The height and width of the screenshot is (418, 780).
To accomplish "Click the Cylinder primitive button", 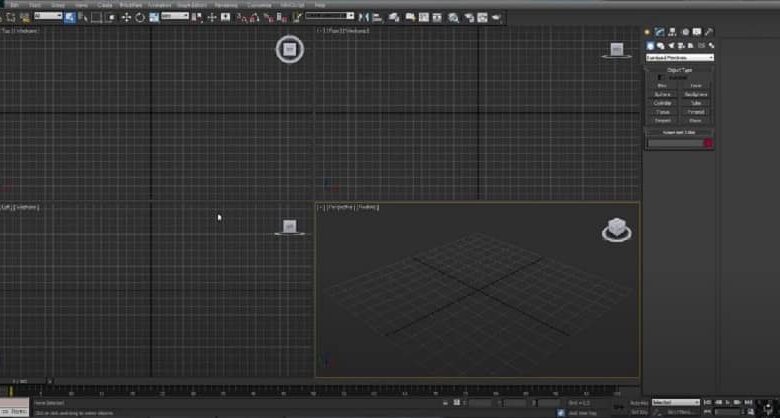I will [663, 103].
